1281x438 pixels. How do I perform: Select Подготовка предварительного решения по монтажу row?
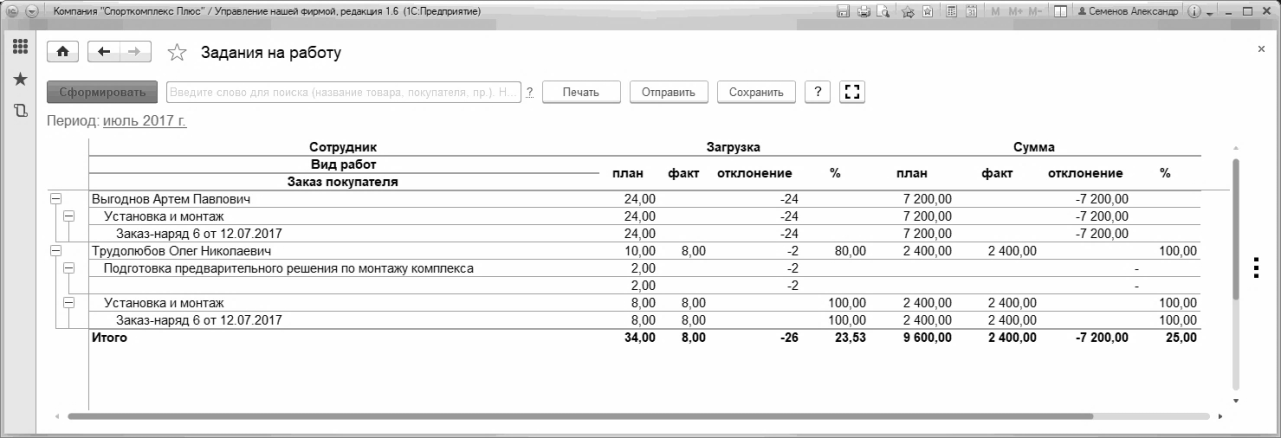pos(343,268)
